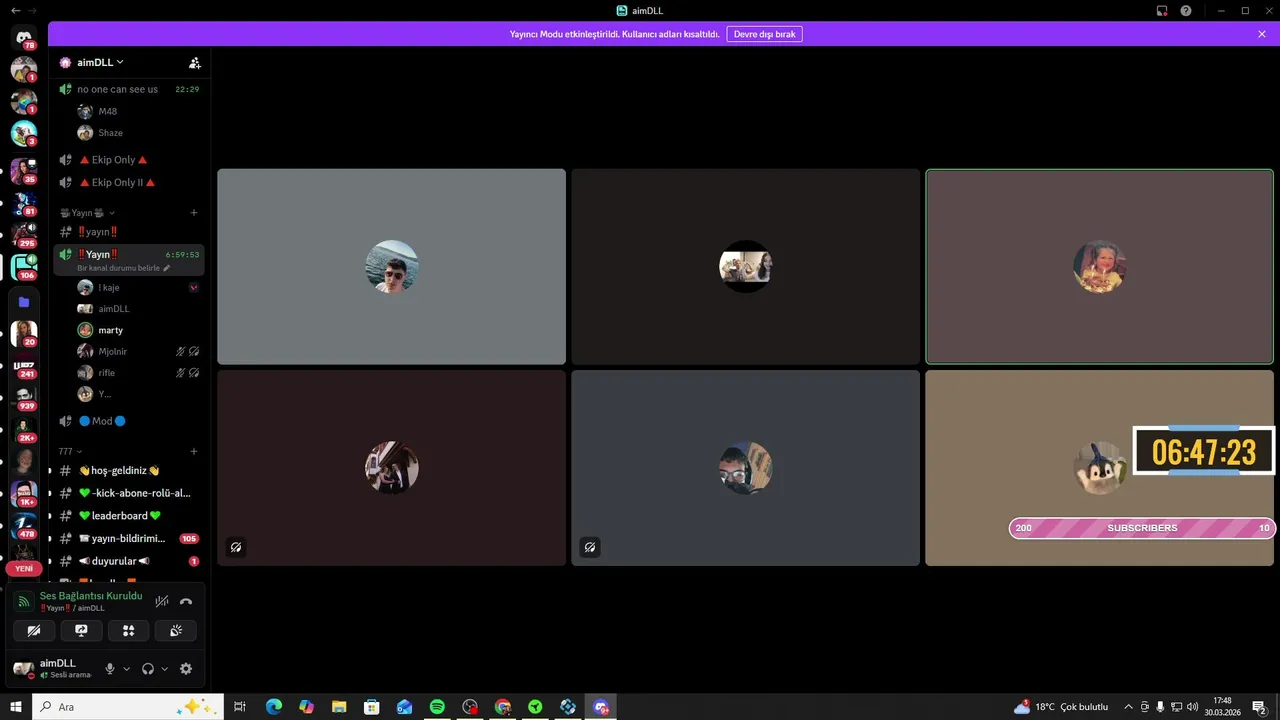The height and width of the screenshot is (720, 1280).
Task: Select the server with badge 81
Action: (24, 203)
